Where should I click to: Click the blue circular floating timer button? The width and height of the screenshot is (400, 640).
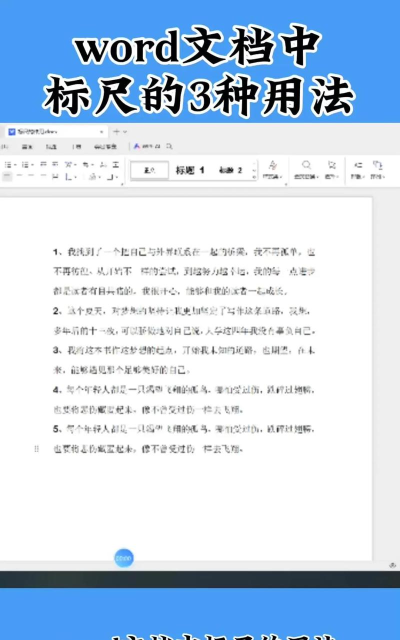(124, 558)
